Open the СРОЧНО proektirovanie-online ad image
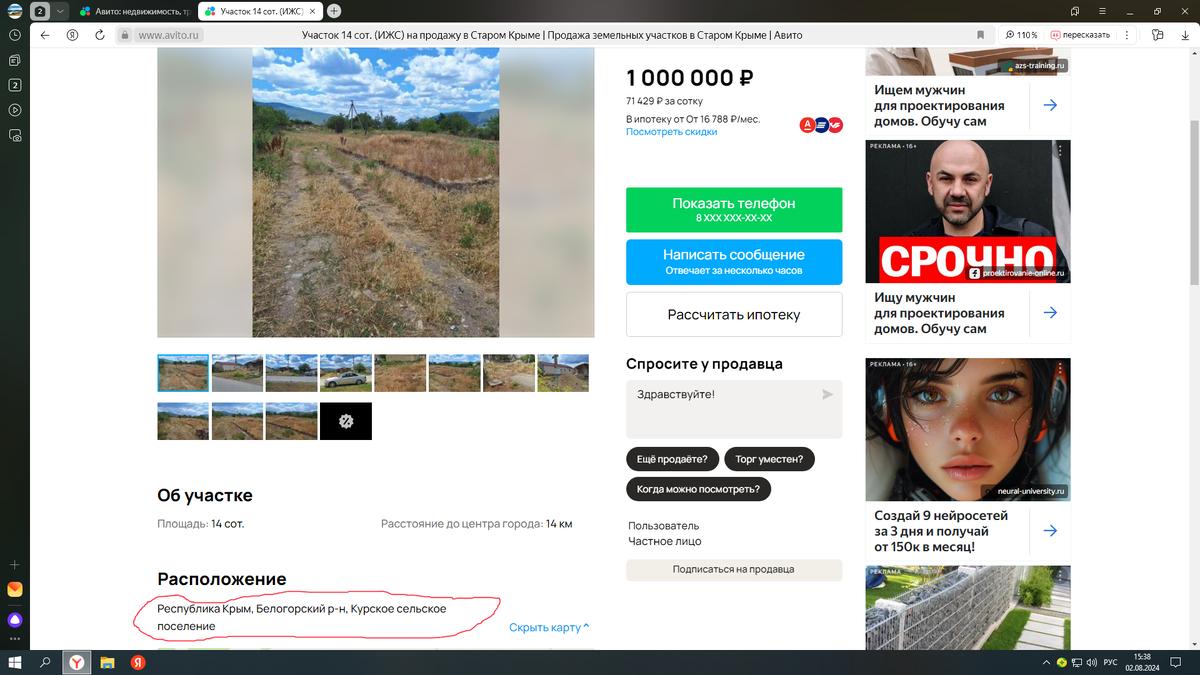This screenshot has width=1200, height=675. tap(967, 211)
